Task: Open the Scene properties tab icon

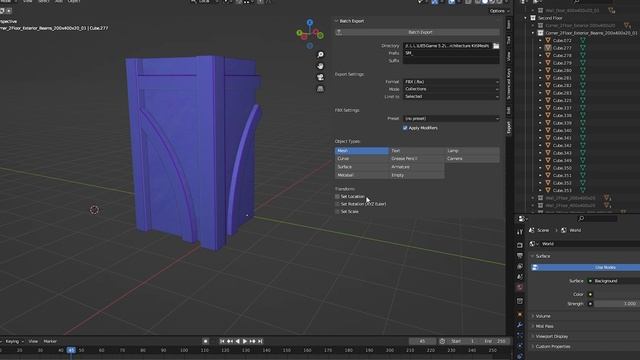Action: 520,277
